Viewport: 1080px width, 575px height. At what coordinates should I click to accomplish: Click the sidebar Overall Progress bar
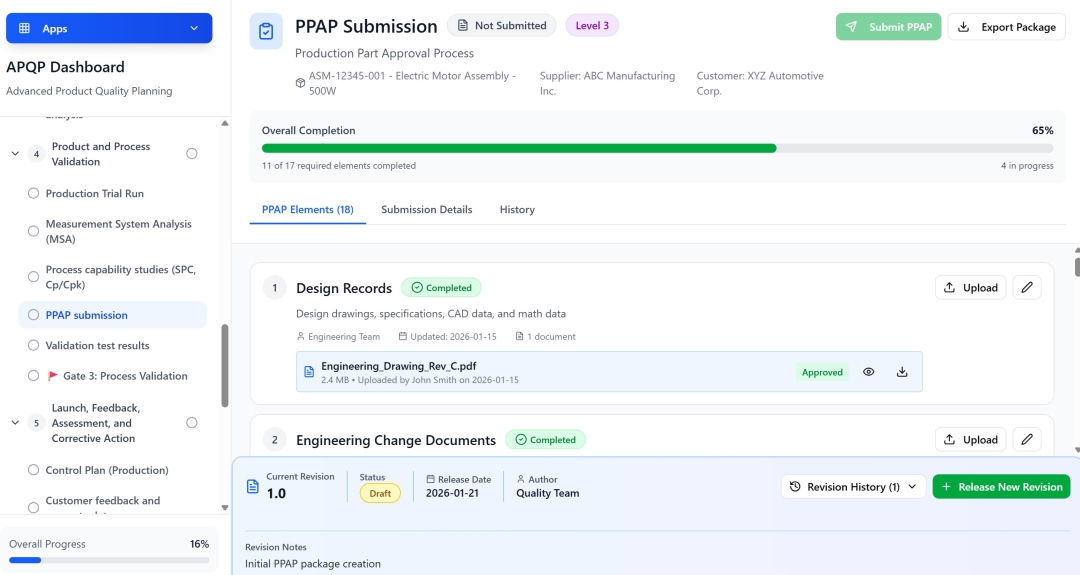(x=109, y=561)
